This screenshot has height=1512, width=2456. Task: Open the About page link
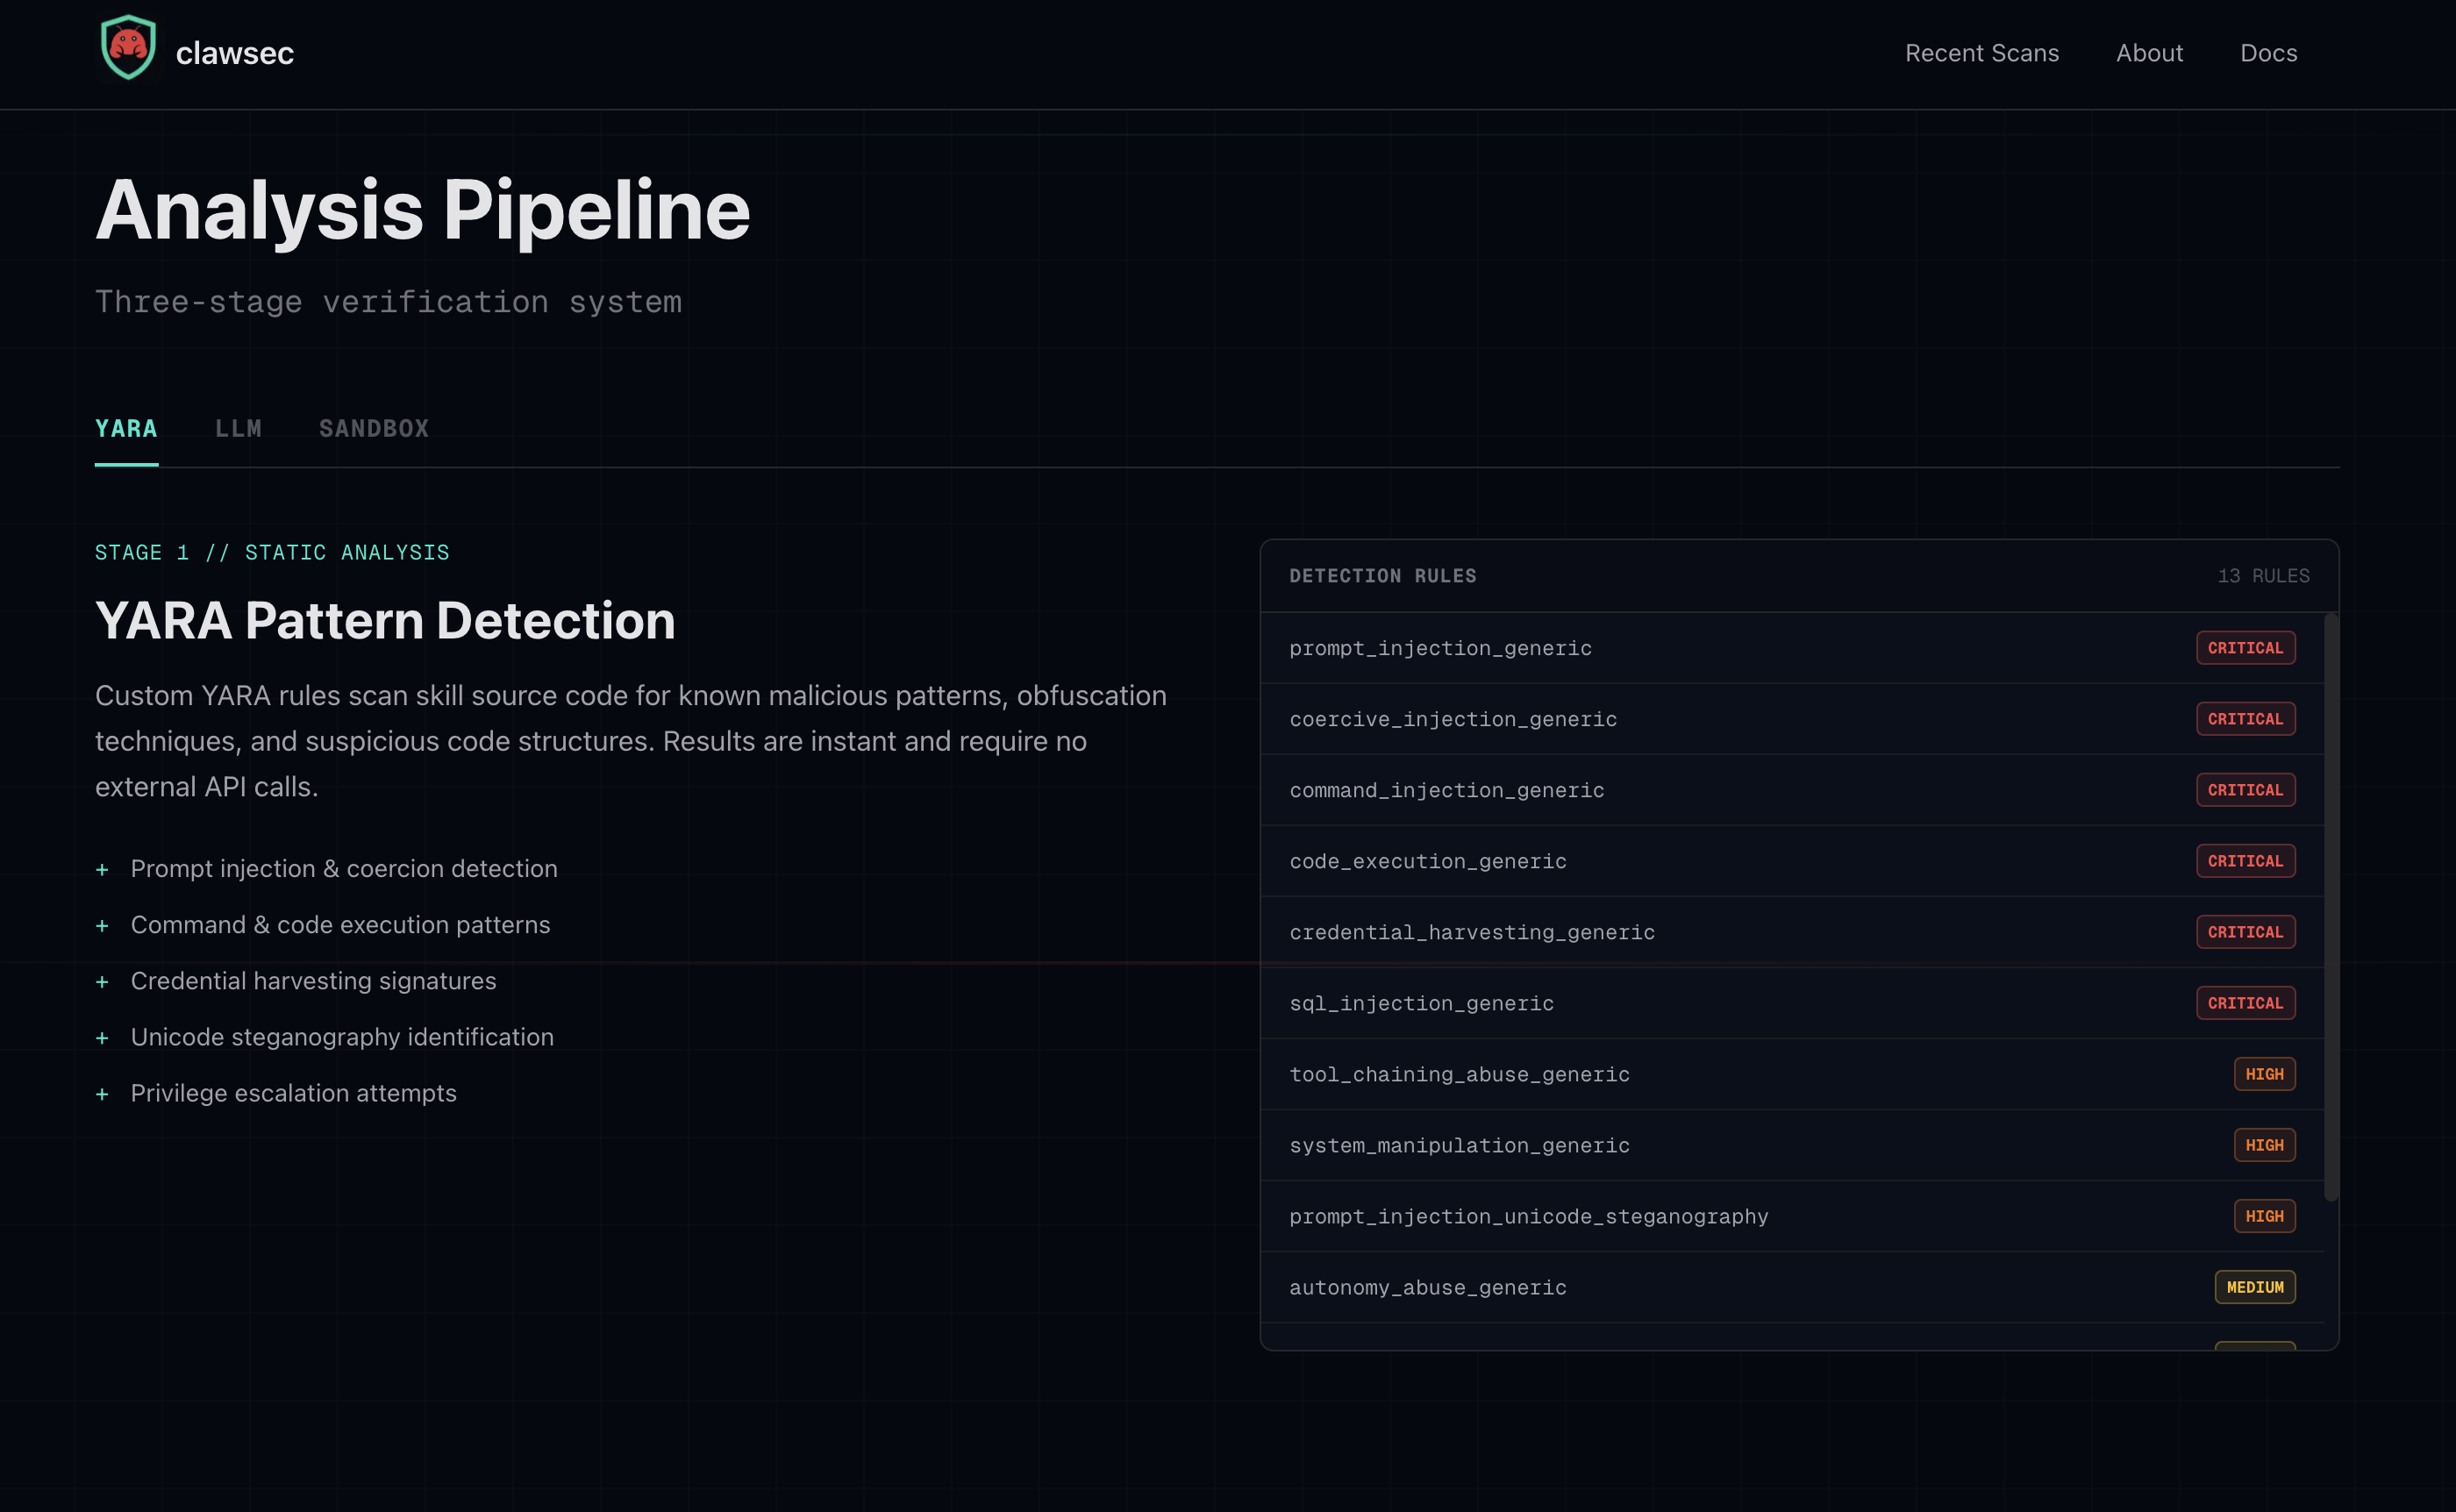pyautogui.click(x=2149, y=53)
